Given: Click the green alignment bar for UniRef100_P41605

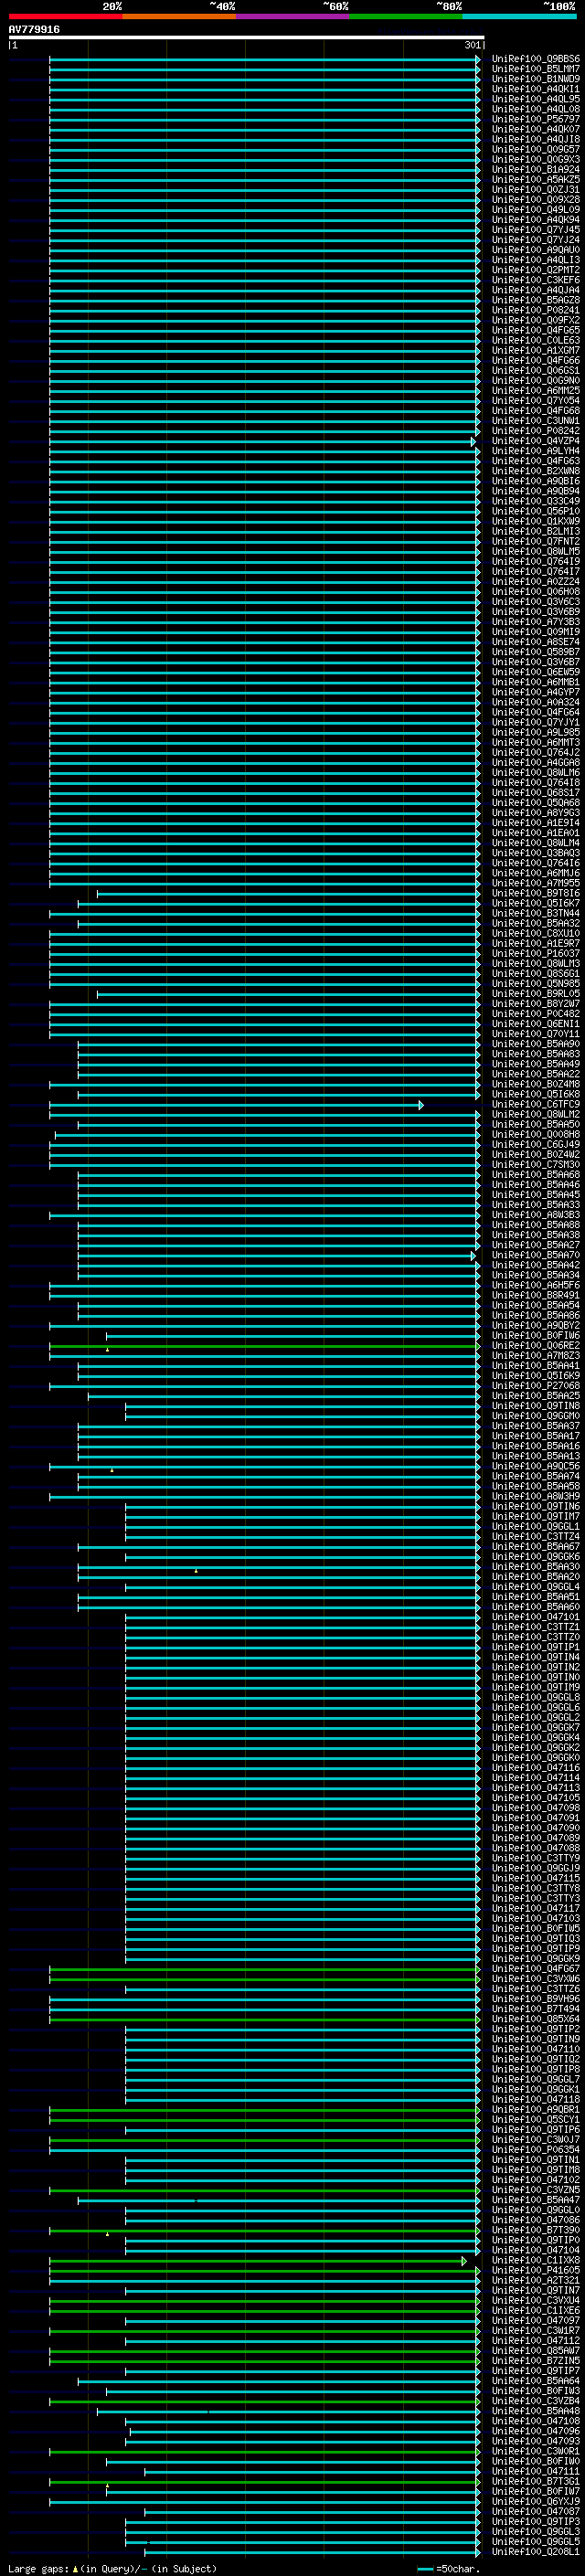Looking at the screenshot, I should (265, 2271).
